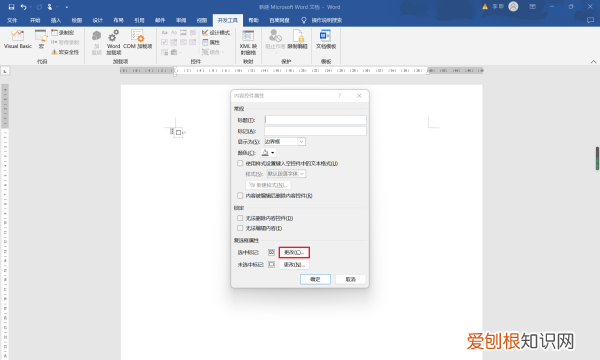This screenshot has width=600, height=360.
Task: Switch to Home (开始) tab
Action: (35, 20)
